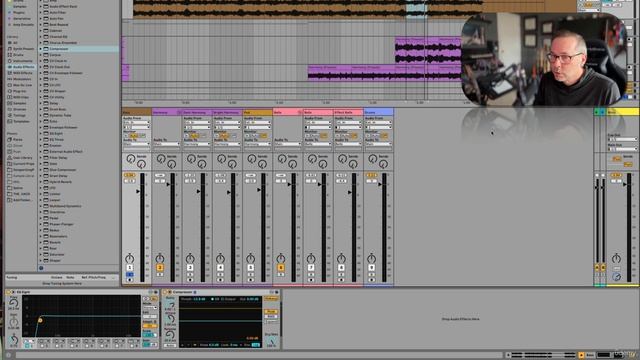Click track 4 pan knob

click(x=220, y=258)
